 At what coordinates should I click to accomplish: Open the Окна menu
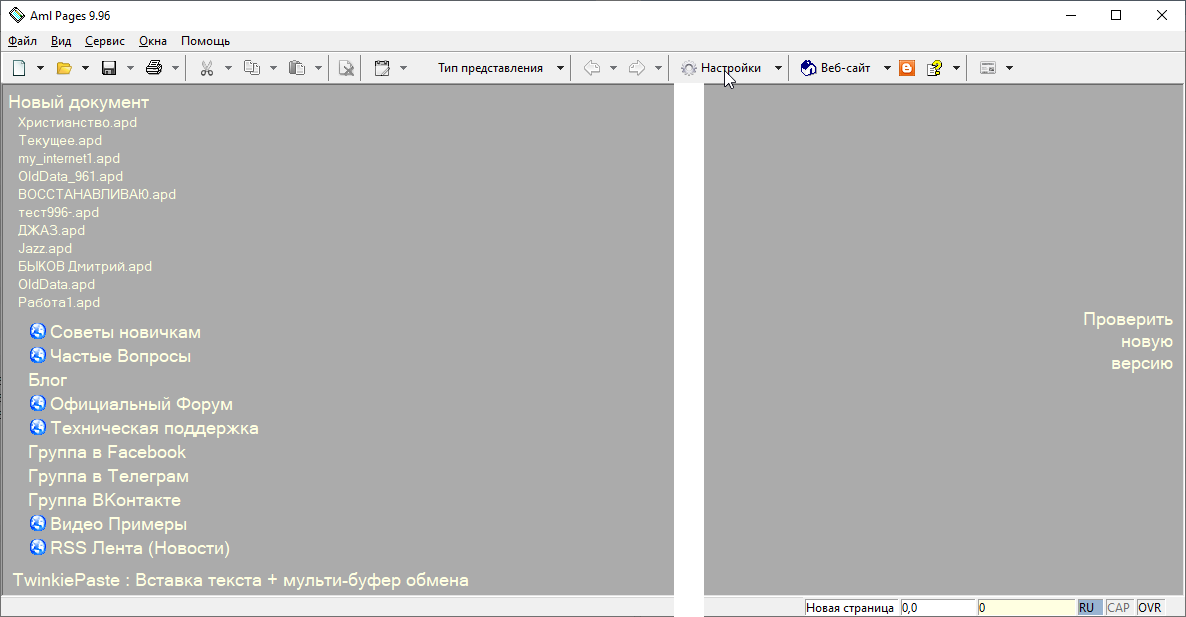[153, 41]
